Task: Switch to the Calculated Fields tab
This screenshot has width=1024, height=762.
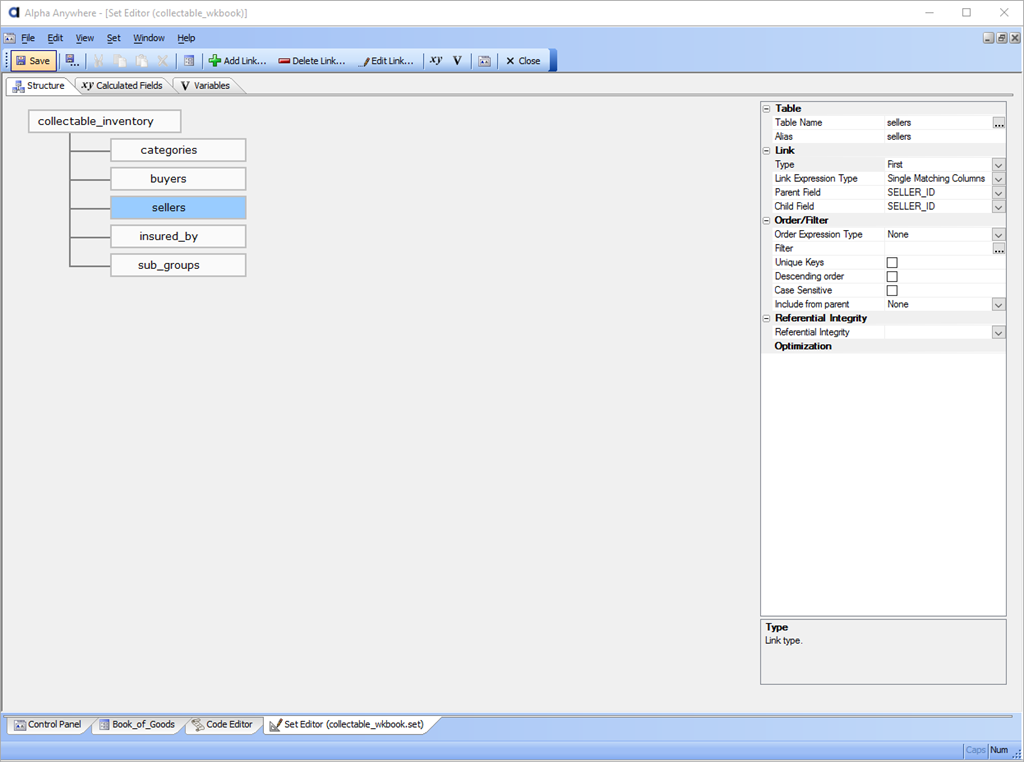Action: pyautogui.click(x=121, y=86)
